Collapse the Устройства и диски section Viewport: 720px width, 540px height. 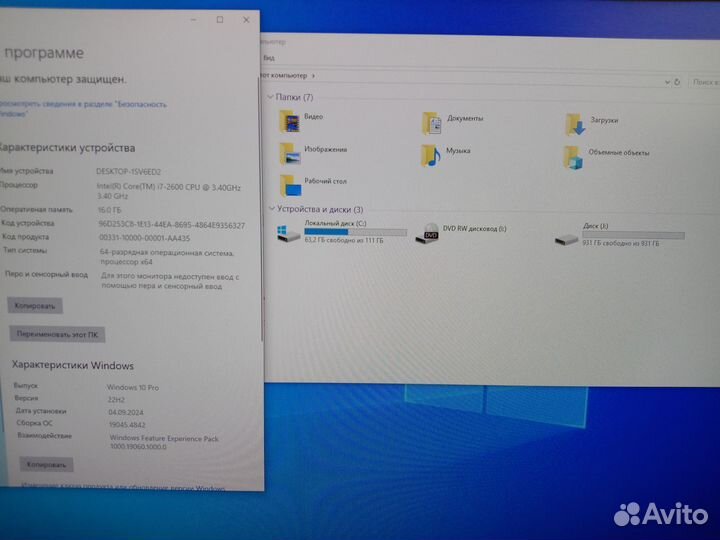click(x=270, y=208)
